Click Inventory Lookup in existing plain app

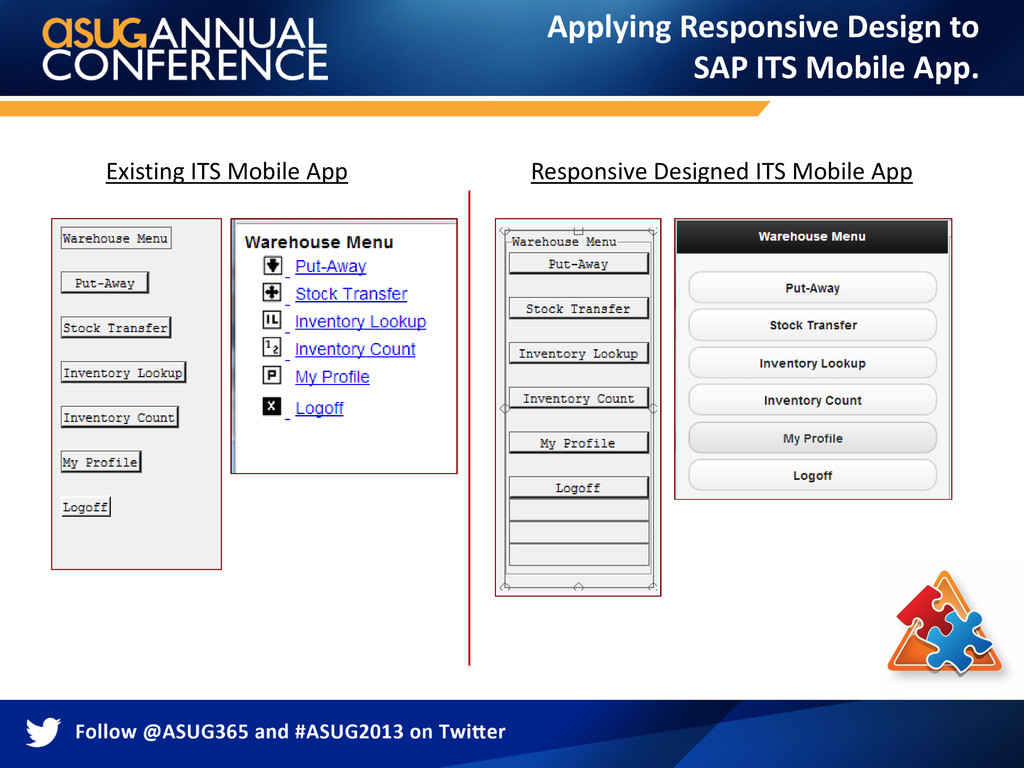(123, 372)
